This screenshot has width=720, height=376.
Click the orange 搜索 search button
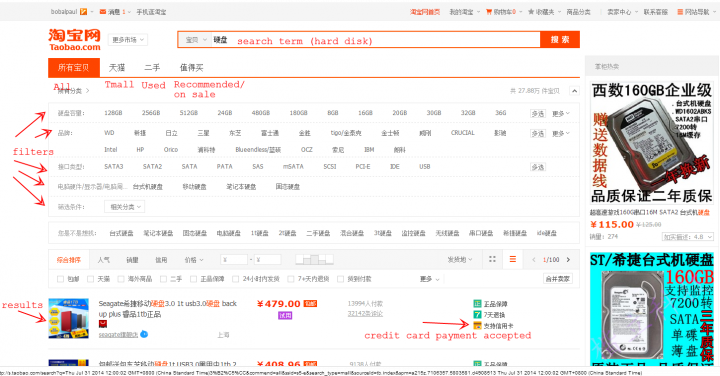click(560, 39)
